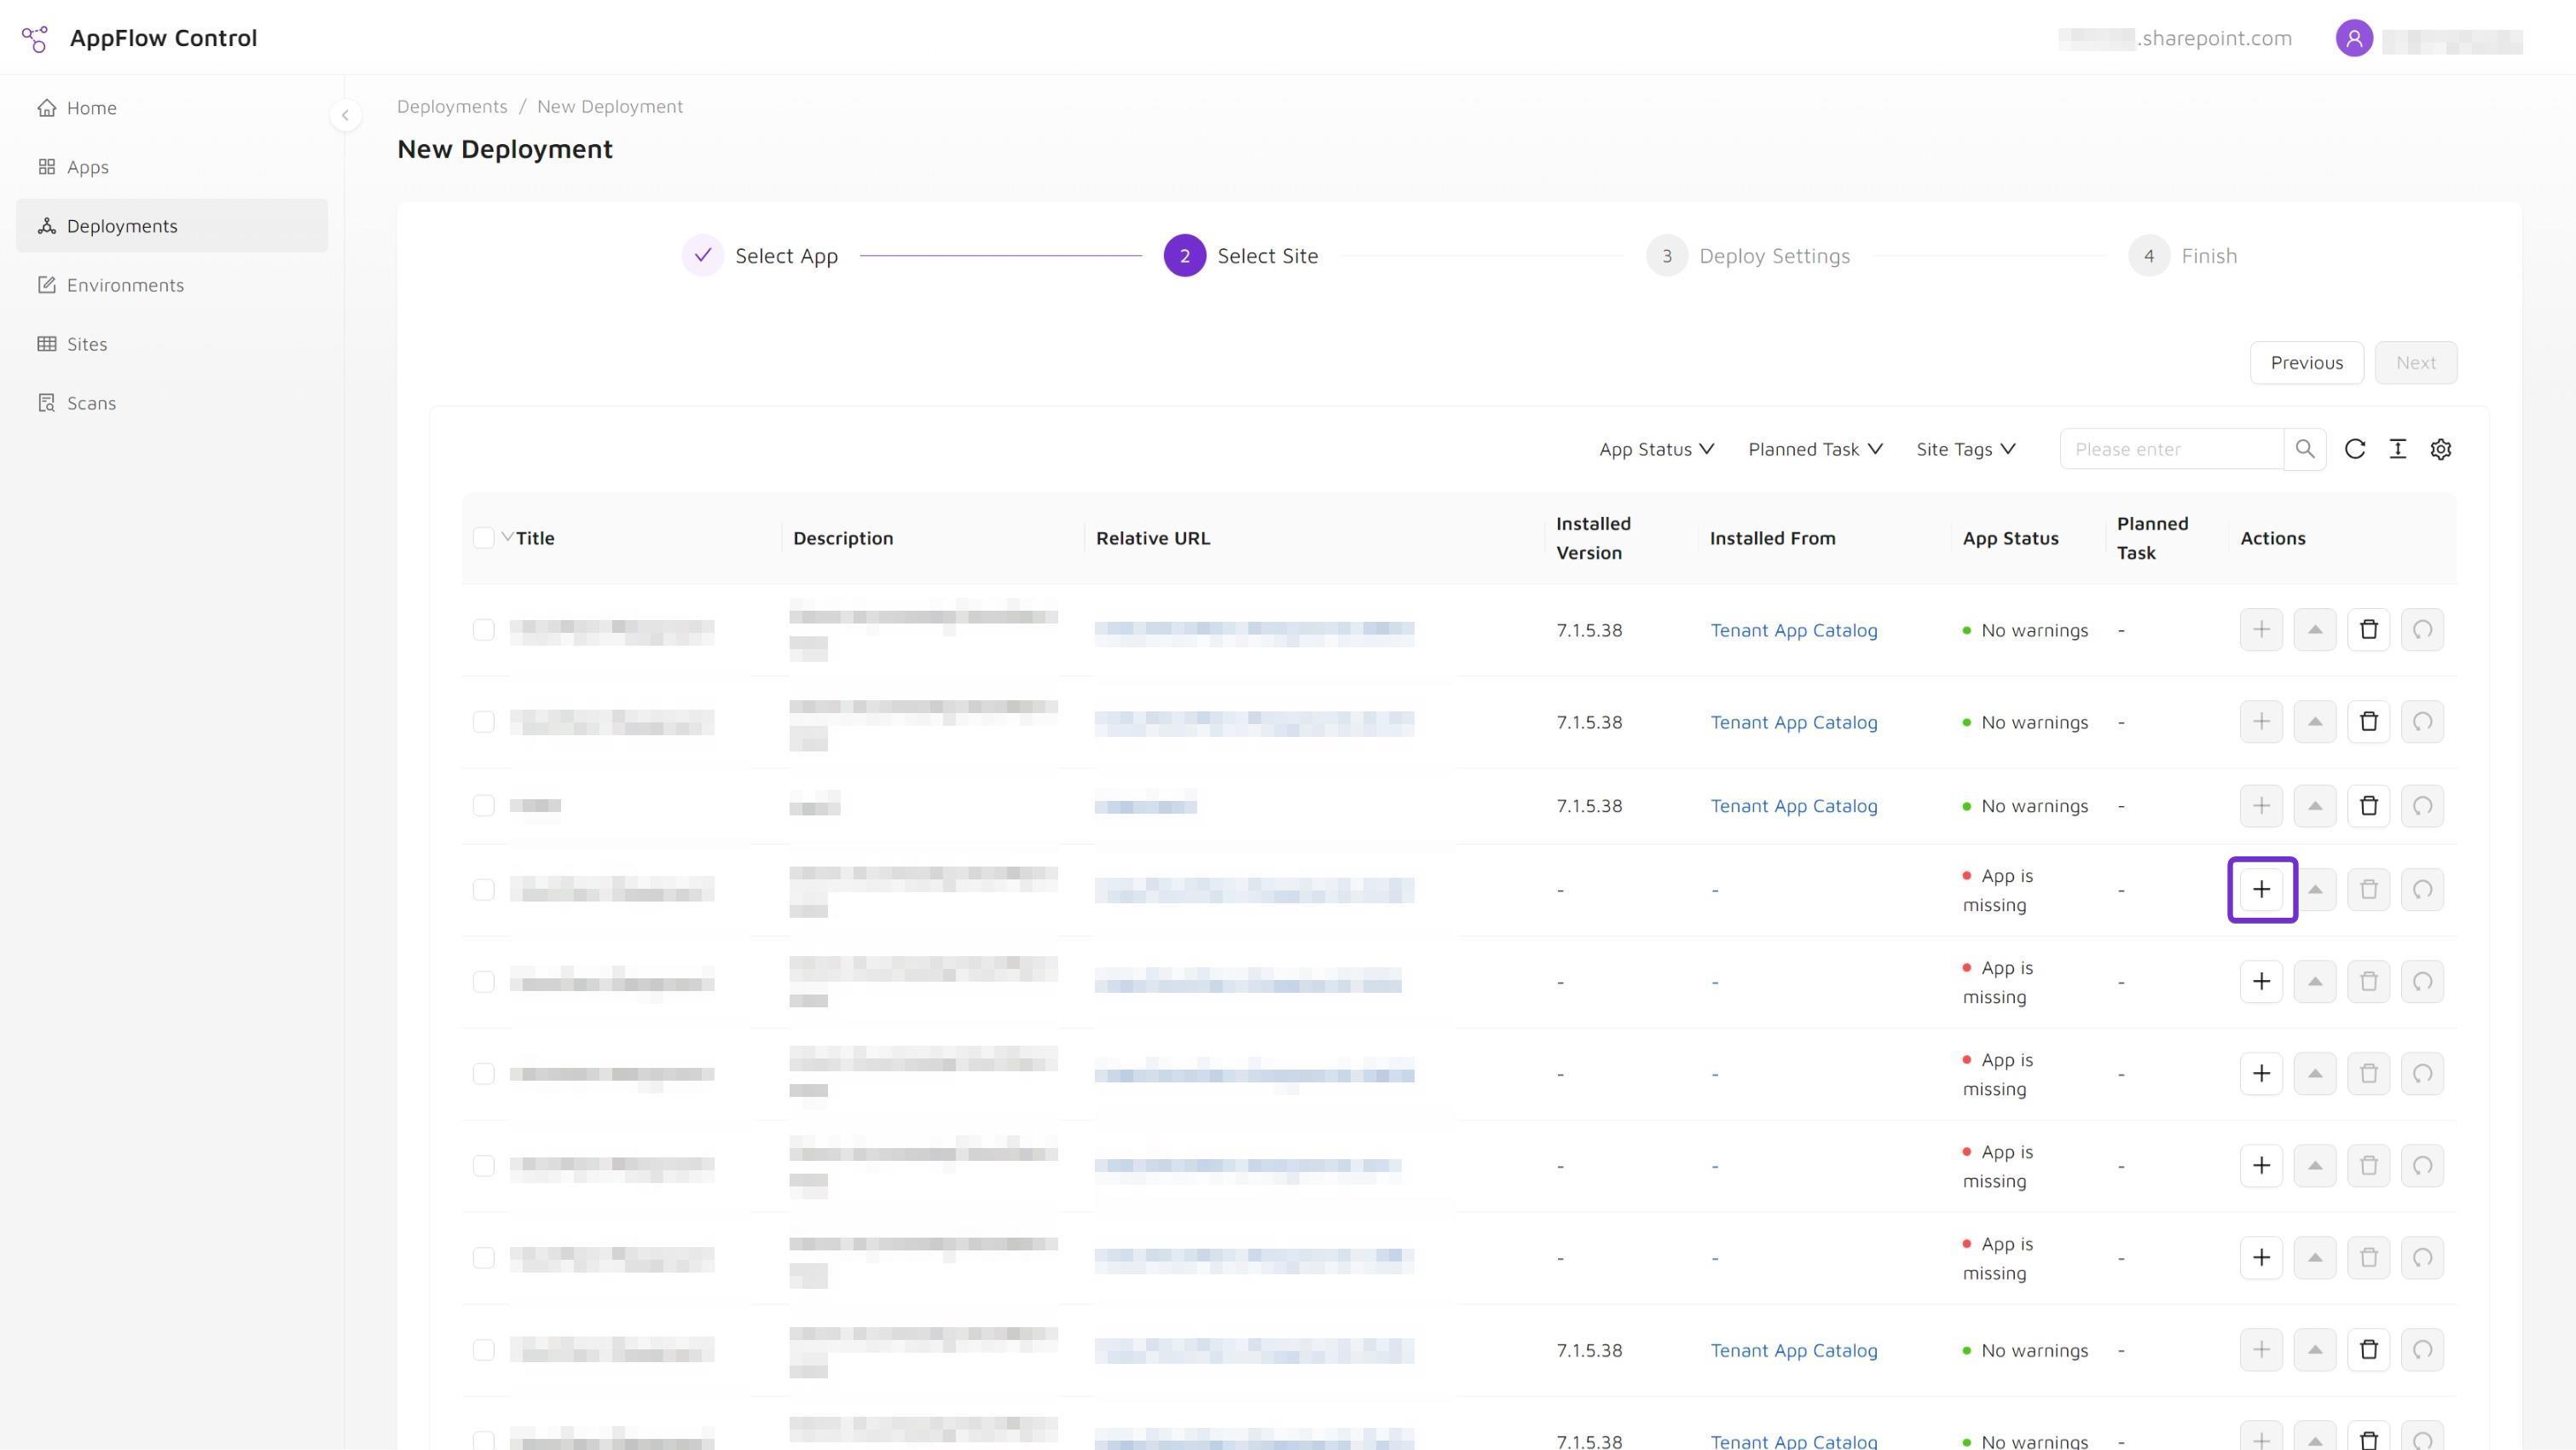
Task: Click the Deploy Settings step
Action: [x=1748, y=256]
